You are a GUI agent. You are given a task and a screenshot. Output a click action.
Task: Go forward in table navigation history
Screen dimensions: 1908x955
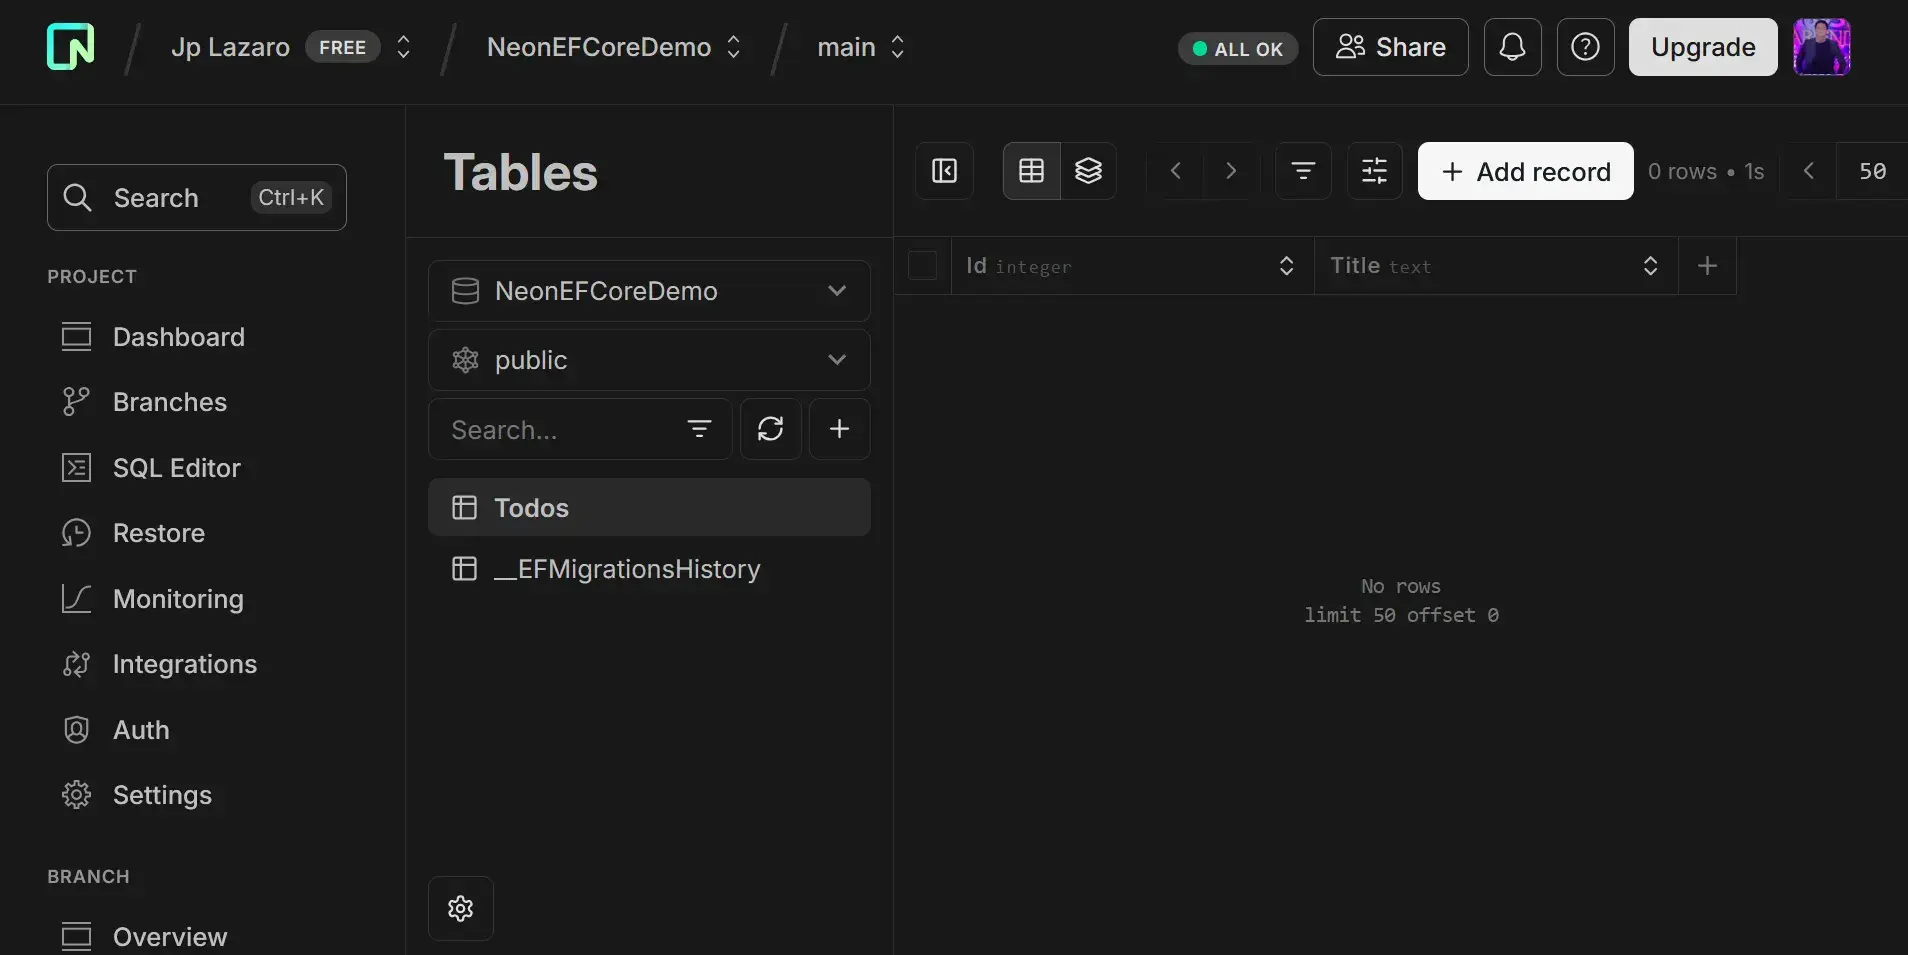[1231, 171]
